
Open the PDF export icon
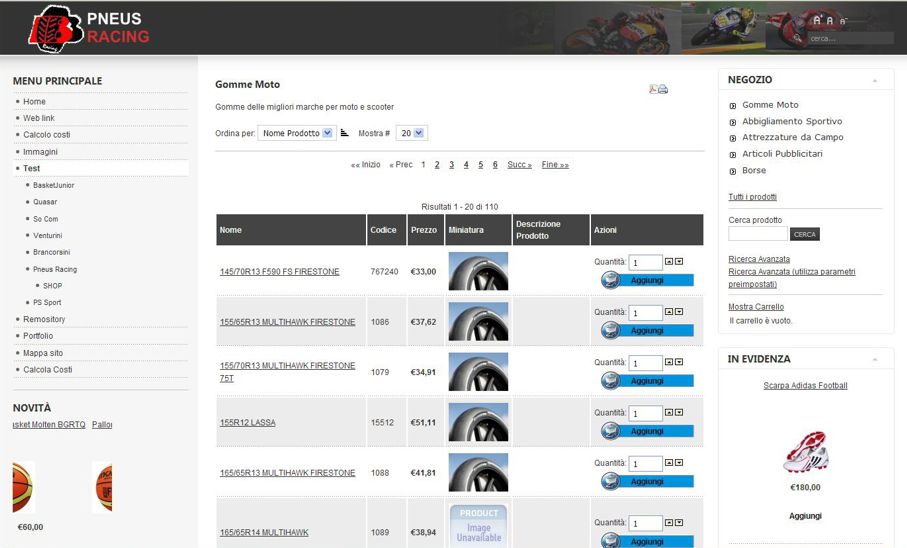pos(653,89)
